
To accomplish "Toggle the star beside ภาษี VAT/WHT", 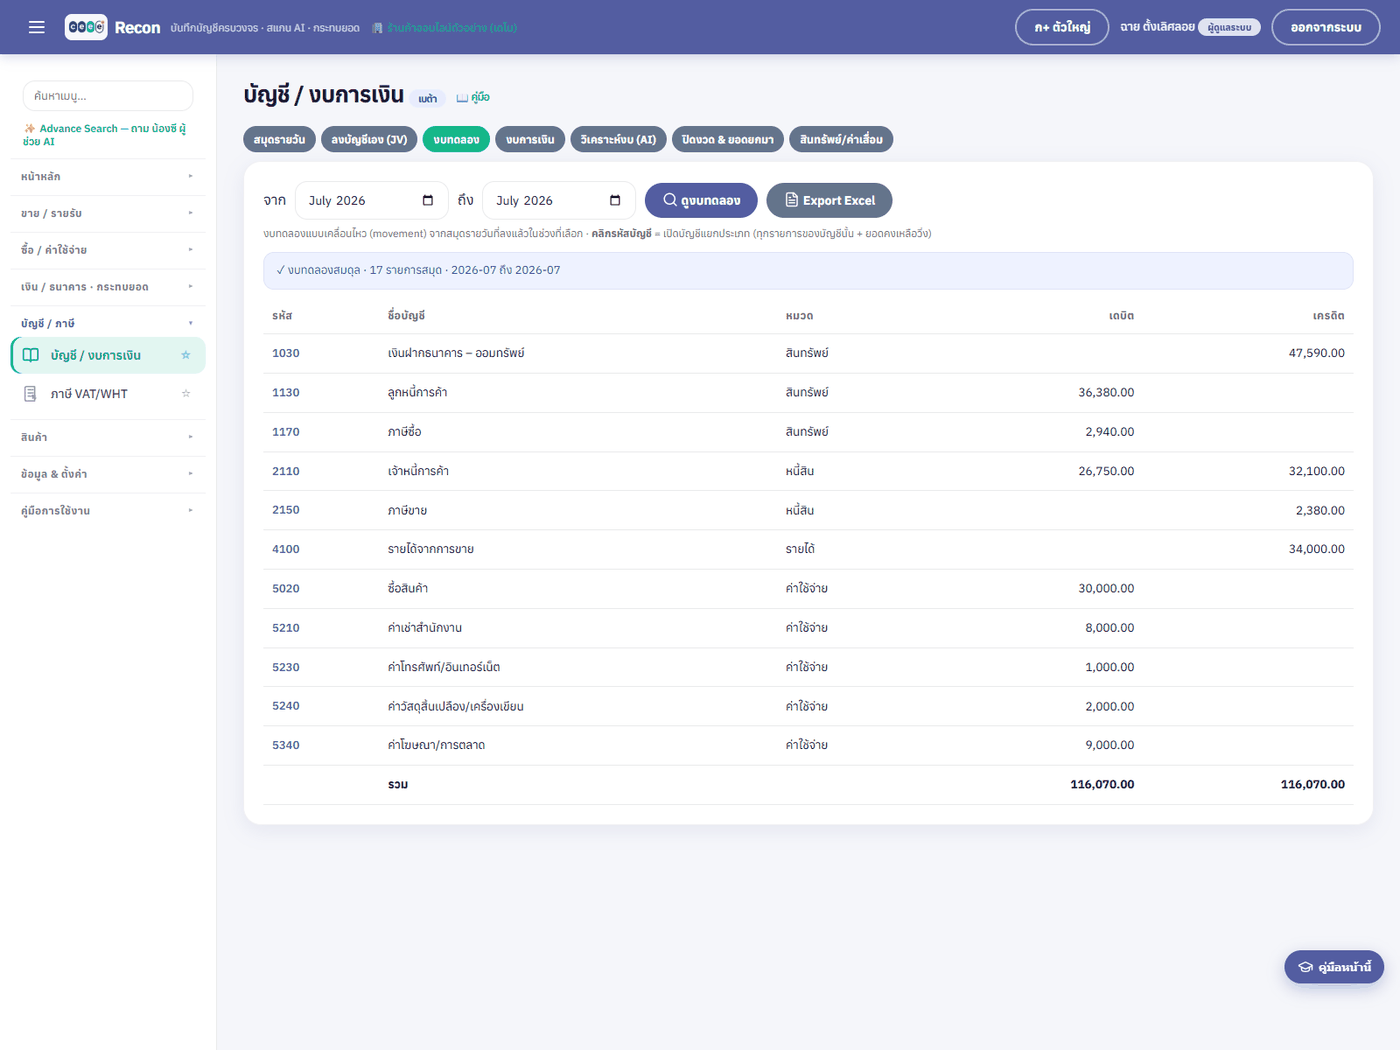I will click(x=186, y=394).
